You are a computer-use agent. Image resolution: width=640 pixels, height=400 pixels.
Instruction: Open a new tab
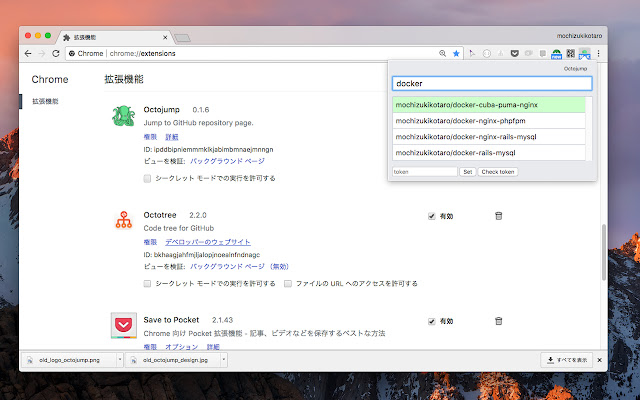(182, 38)
